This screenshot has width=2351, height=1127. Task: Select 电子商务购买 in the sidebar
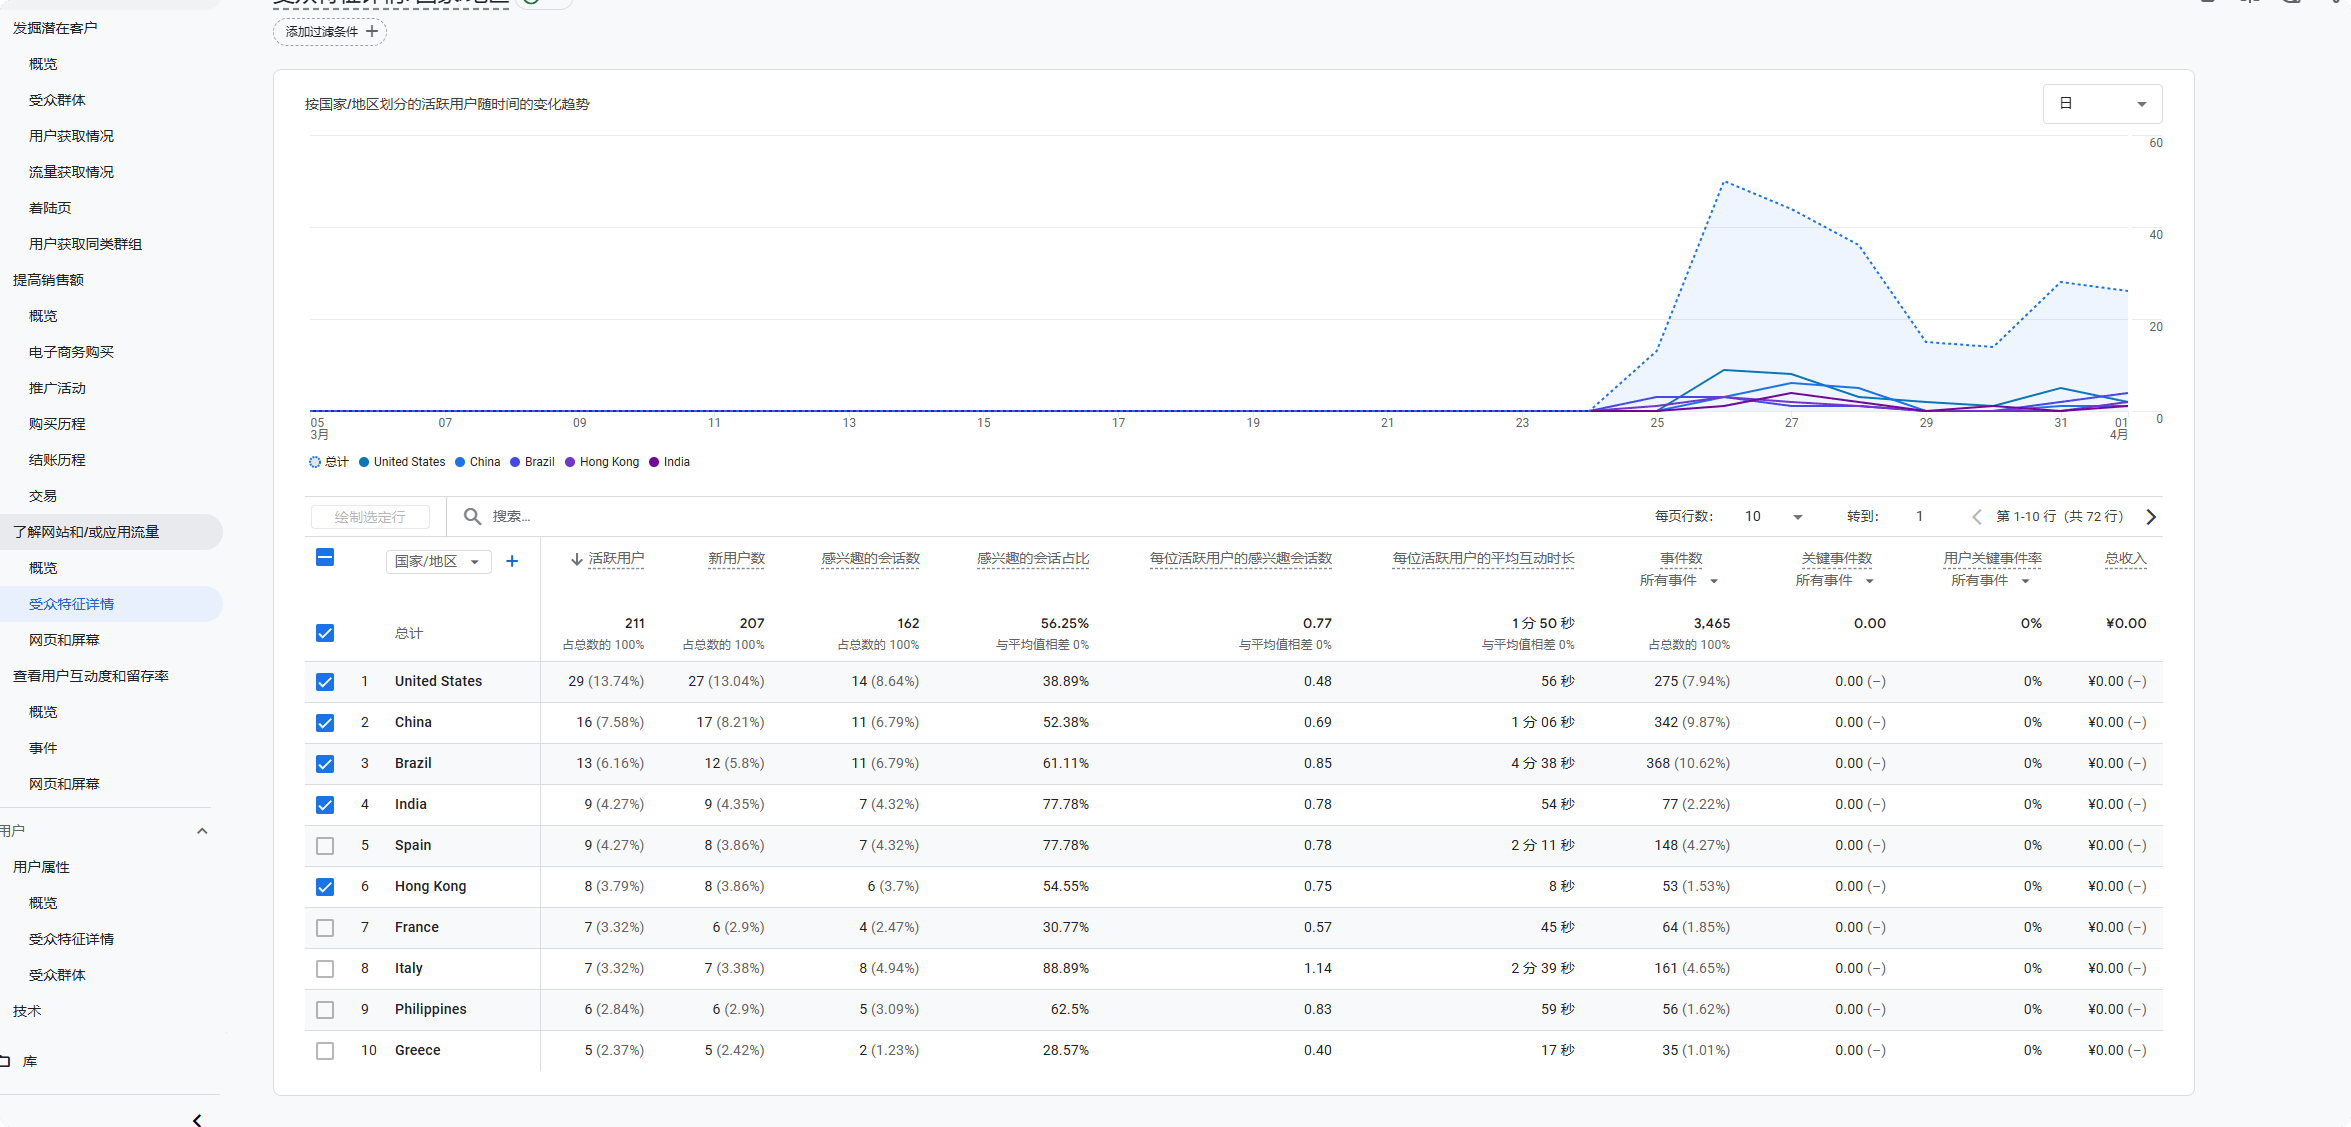click(71, 352)
